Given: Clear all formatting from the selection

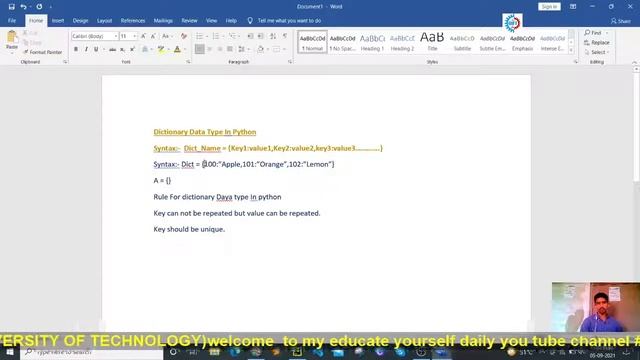Looking at the screenshot, I should coord(184,36).
